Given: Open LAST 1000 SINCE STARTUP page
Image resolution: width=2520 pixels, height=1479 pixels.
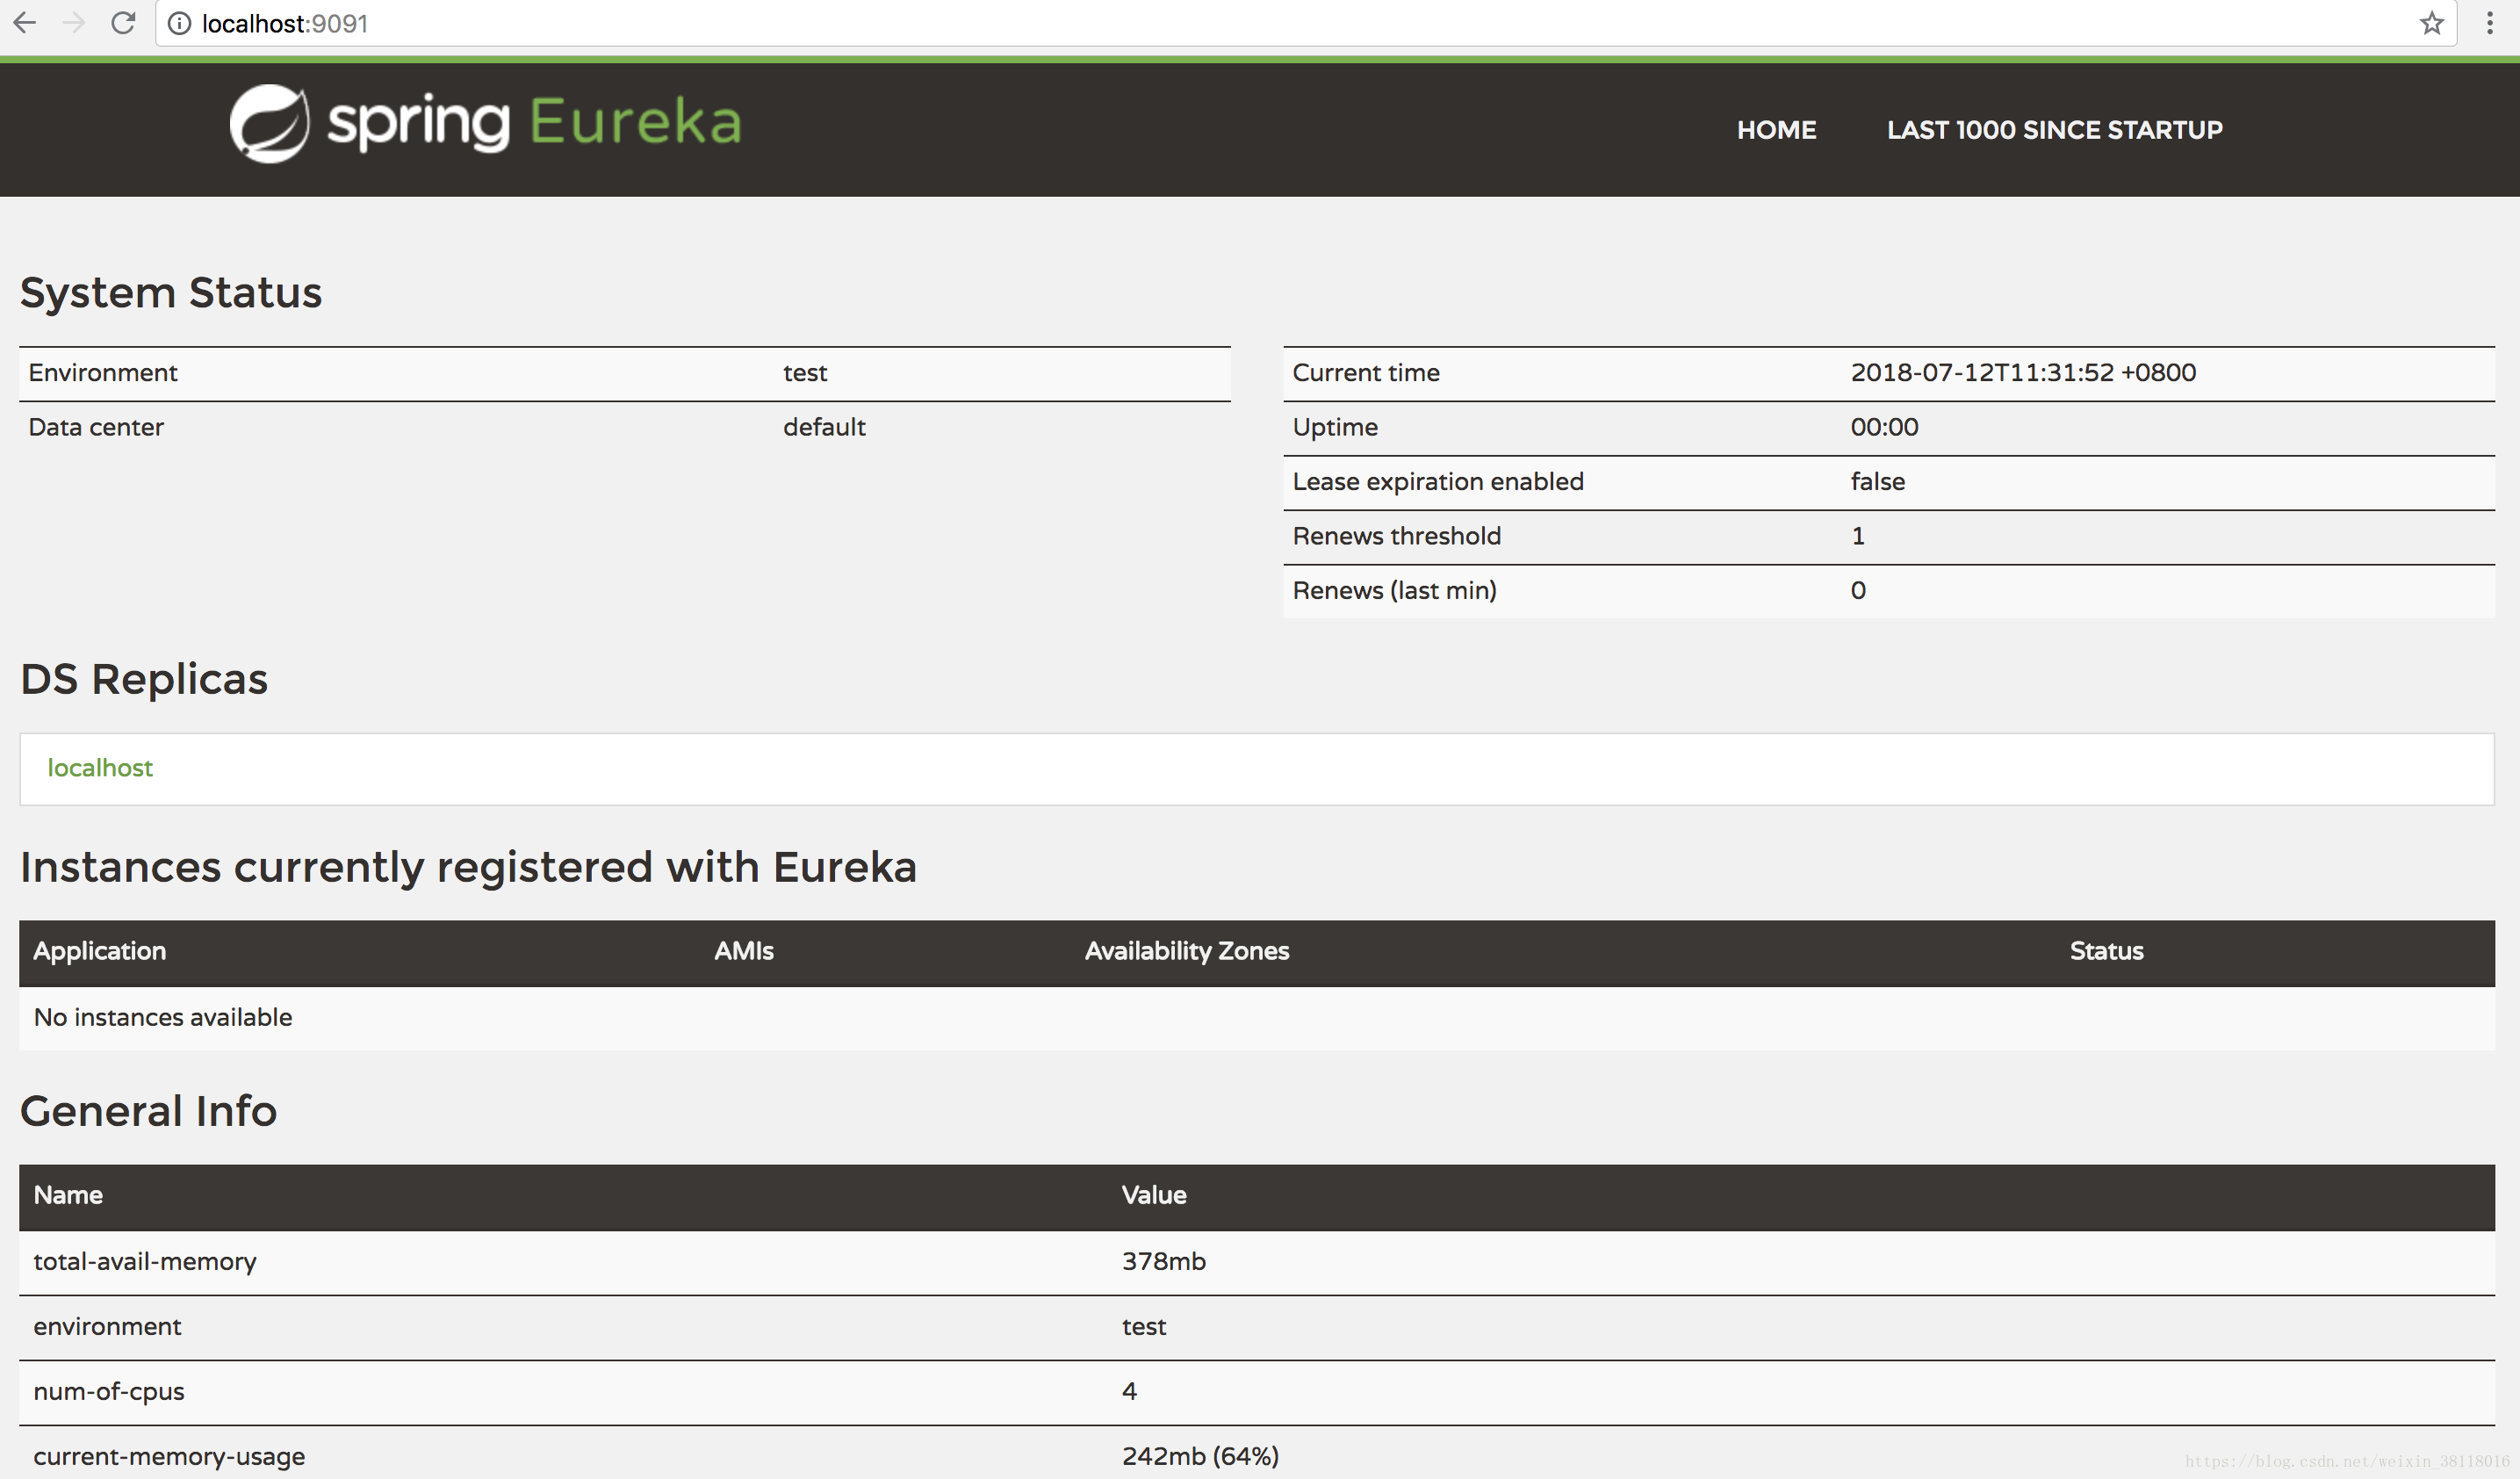Looking at the screenshot, I should [2054, 130].
